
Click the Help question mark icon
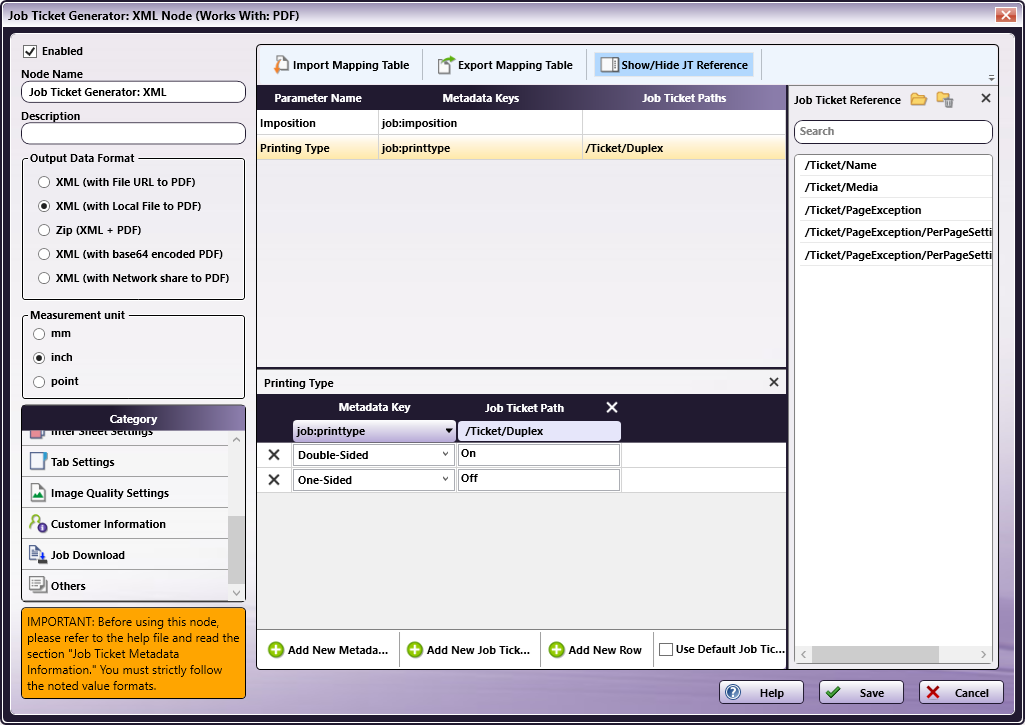[x=733, y=692]
